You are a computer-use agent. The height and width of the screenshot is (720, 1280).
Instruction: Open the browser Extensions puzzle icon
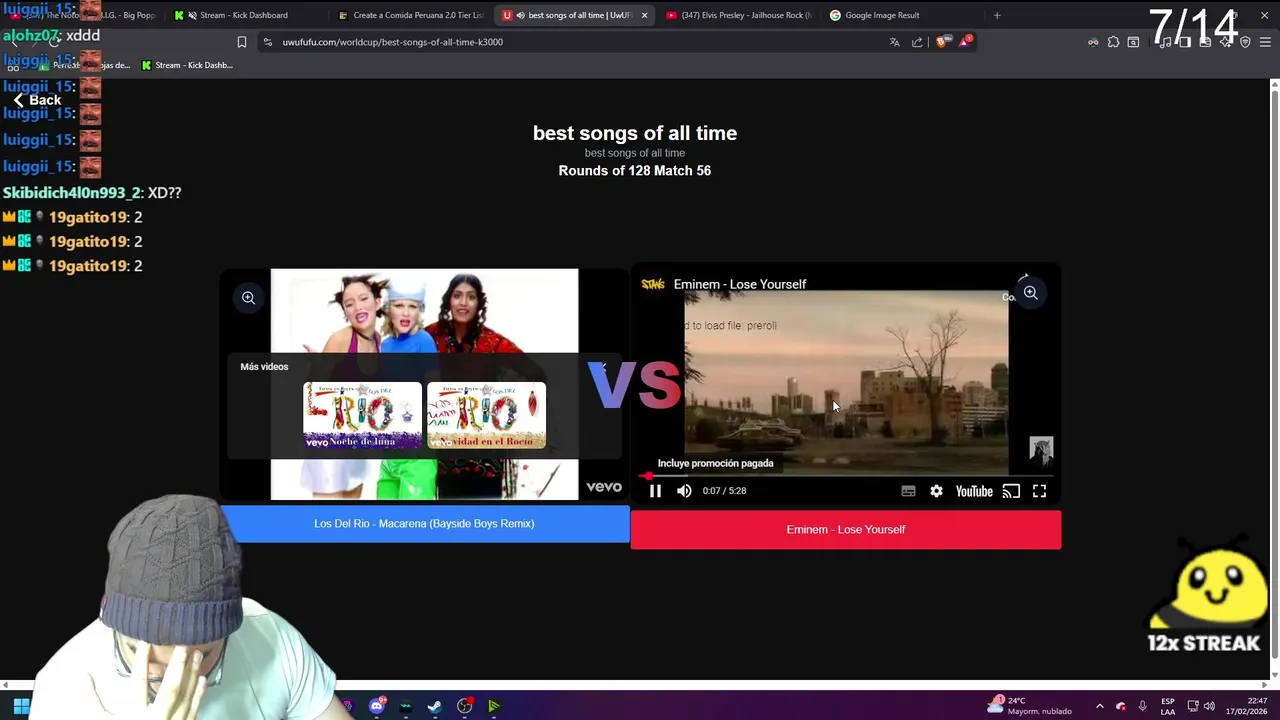pyautogui.click(x=1113, y=42)
